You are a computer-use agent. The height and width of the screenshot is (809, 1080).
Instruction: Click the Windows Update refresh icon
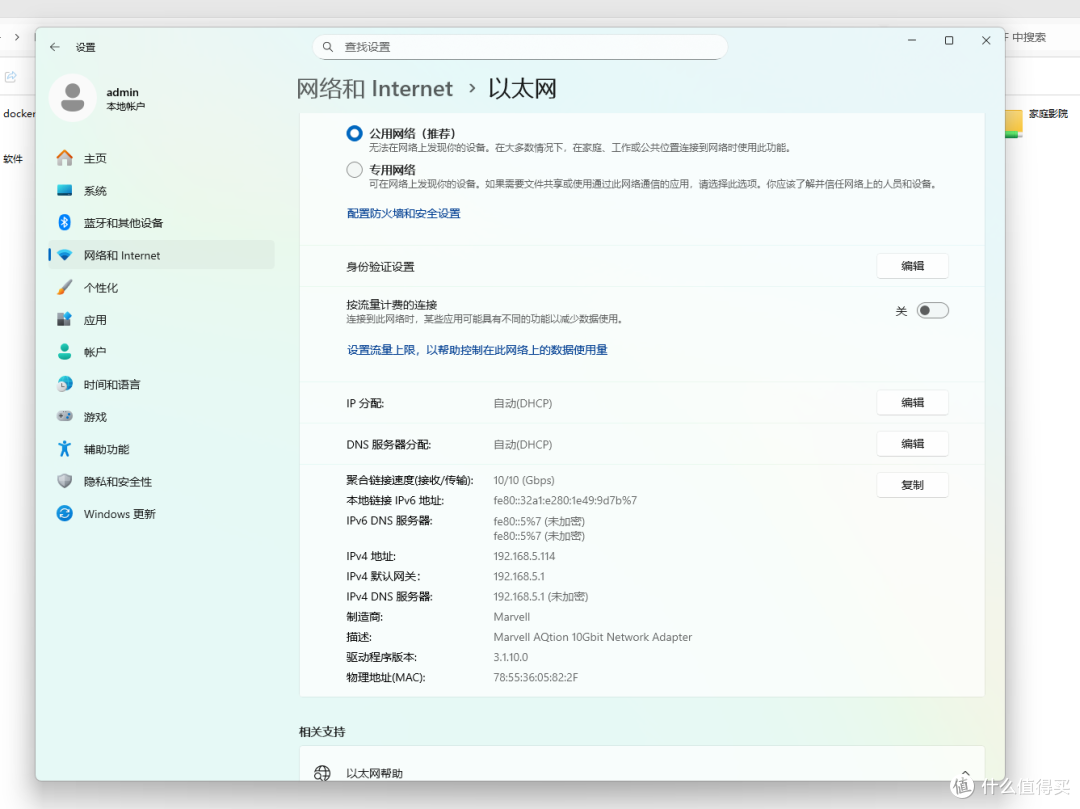click(65, 514)
